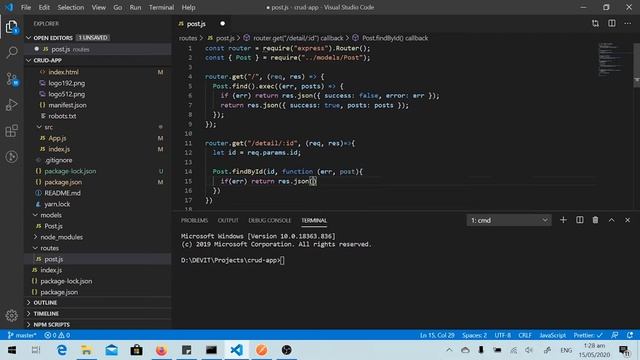Open the GitLens icon in activity bar
Viewport: 640px width, 360px height.
click(11, 157)
